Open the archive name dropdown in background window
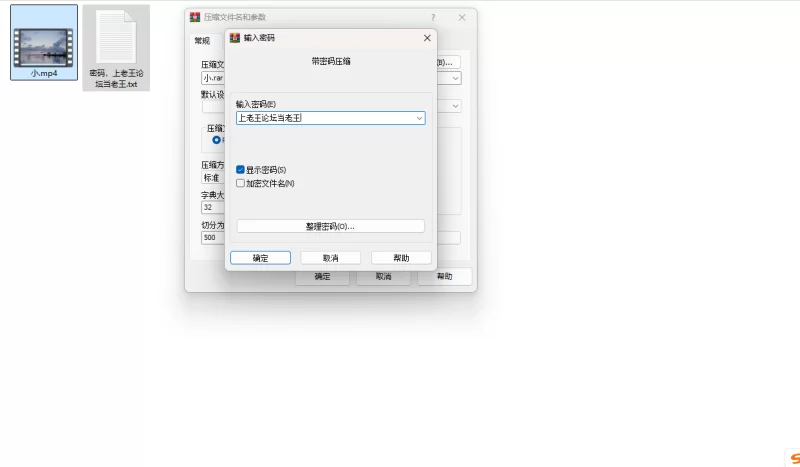 point(455,78)
